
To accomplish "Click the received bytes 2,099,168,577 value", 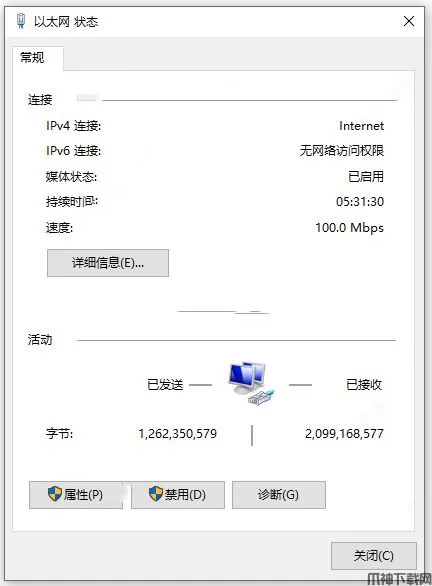I will 344,434.
